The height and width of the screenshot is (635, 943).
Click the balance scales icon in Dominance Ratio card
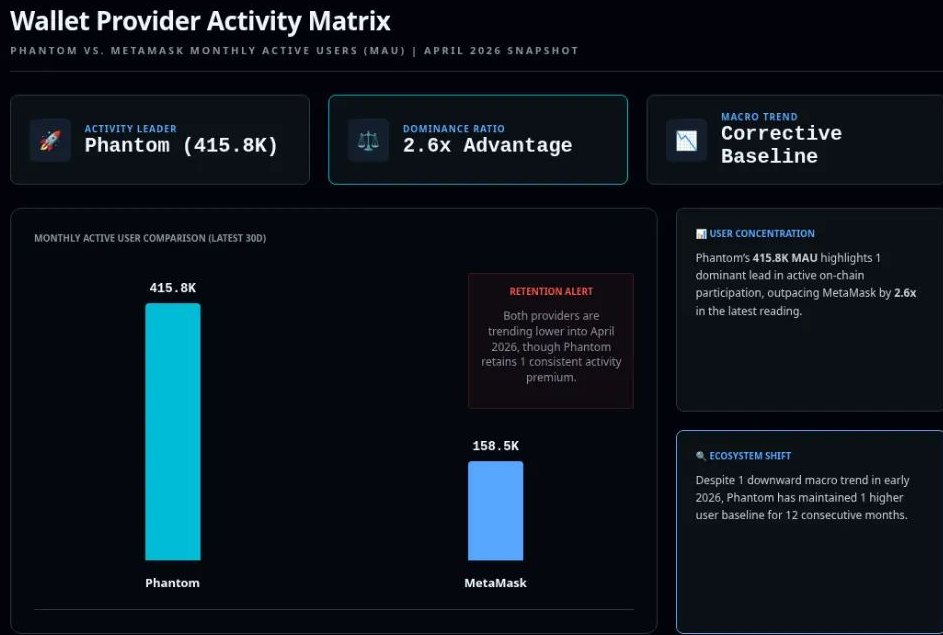click(x=369, y=140)
